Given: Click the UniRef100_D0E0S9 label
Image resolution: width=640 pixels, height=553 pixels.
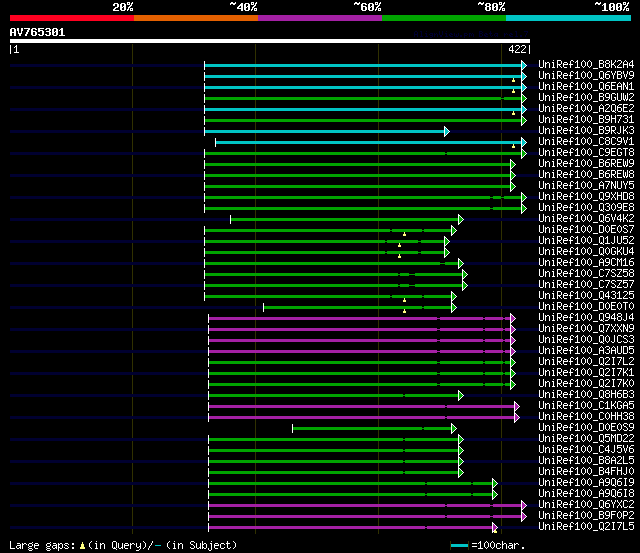Looking at the screenshot, I should [x=586, y=428].
